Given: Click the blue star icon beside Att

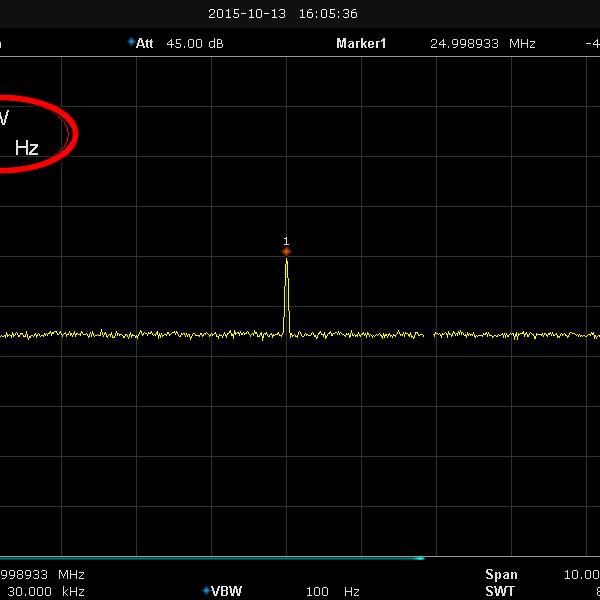Looking at the screenshot, I should point(130,42).
